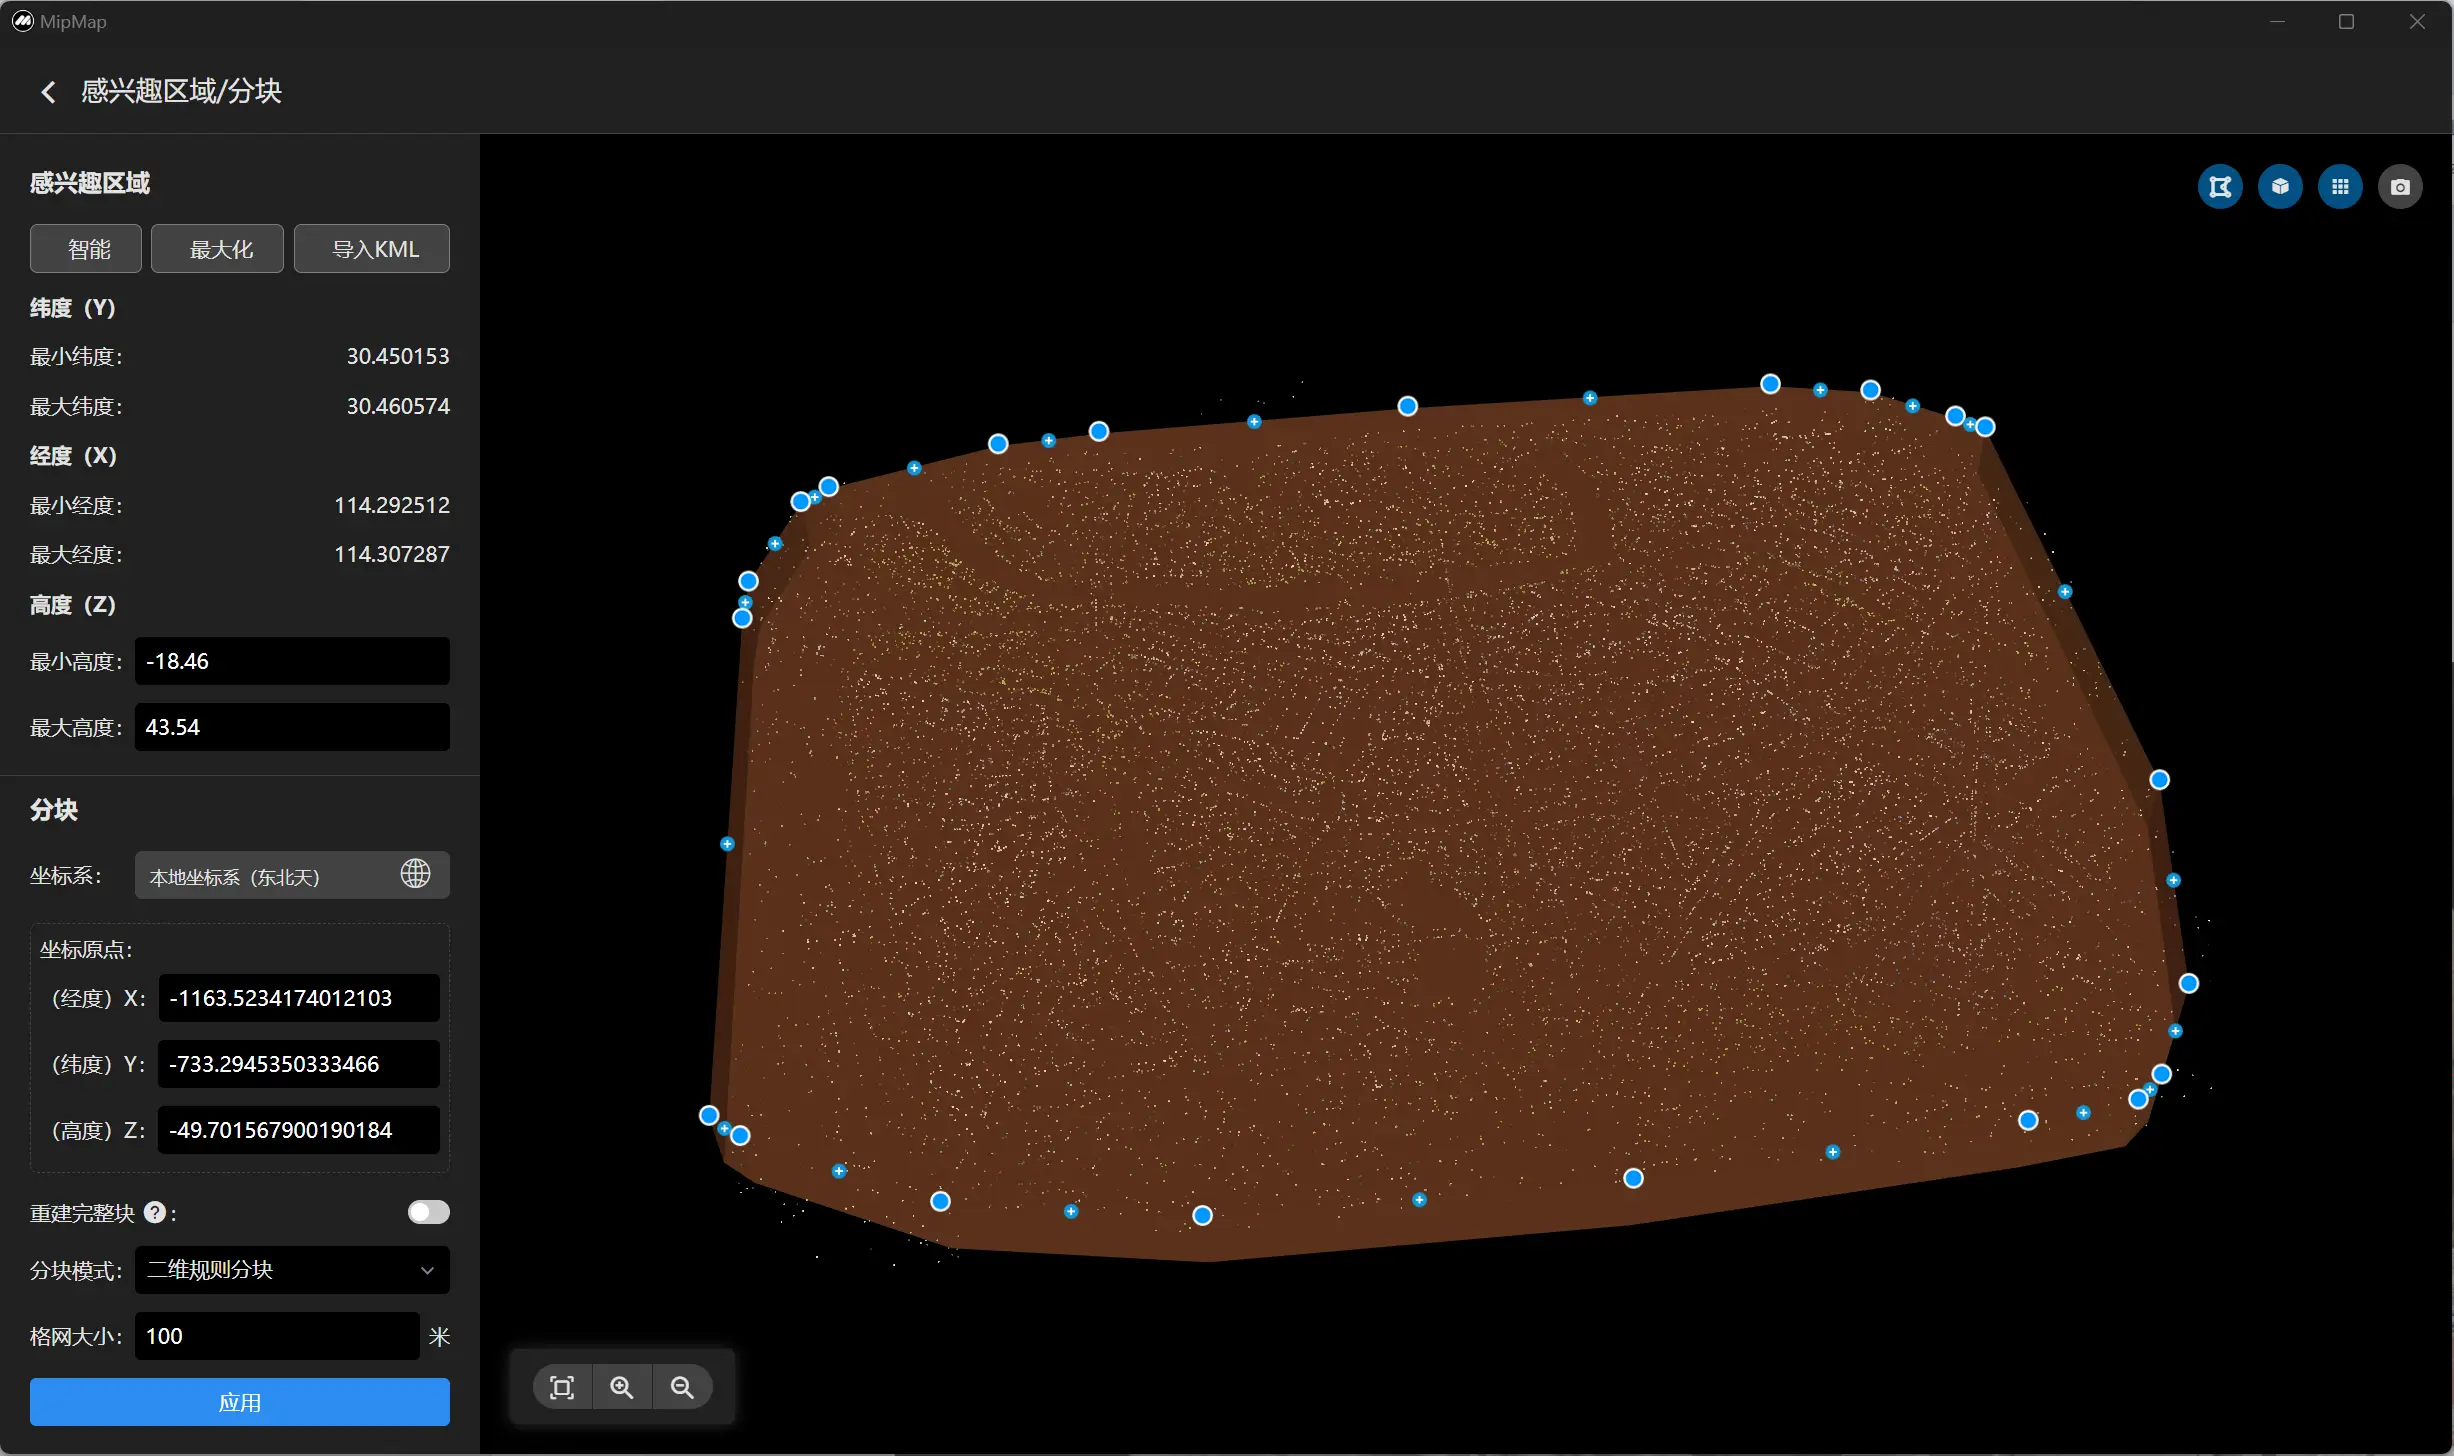Image resolution: width=2454 pixels, height=1456 pixels.
Task: Click the 导入KML button
Action: tap(372, 249)
